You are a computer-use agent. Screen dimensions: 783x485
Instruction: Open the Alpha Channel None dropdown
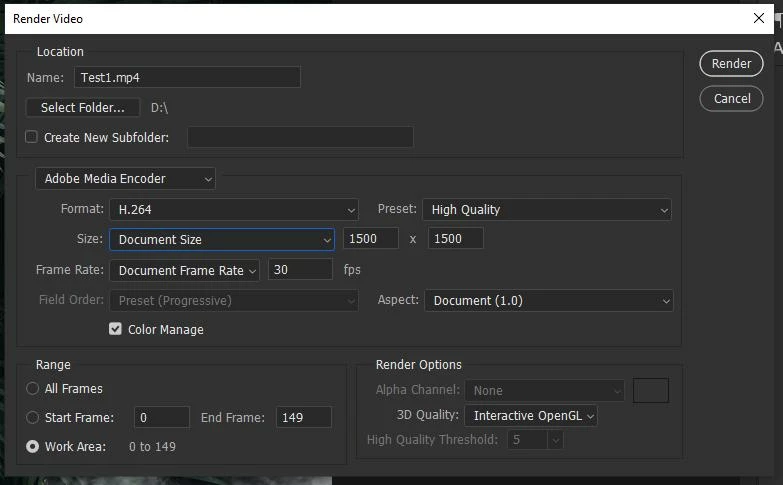tap(545, 391)
